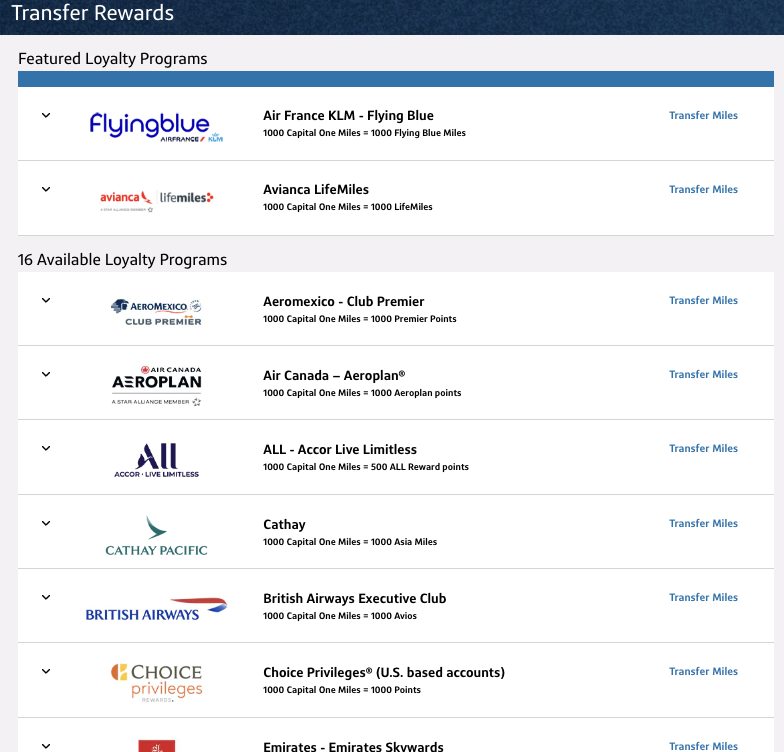Transfer miles to ALL Accor Live Limitless
The height and width of the screenshot is (752, 784).
(x=703, y=448)
